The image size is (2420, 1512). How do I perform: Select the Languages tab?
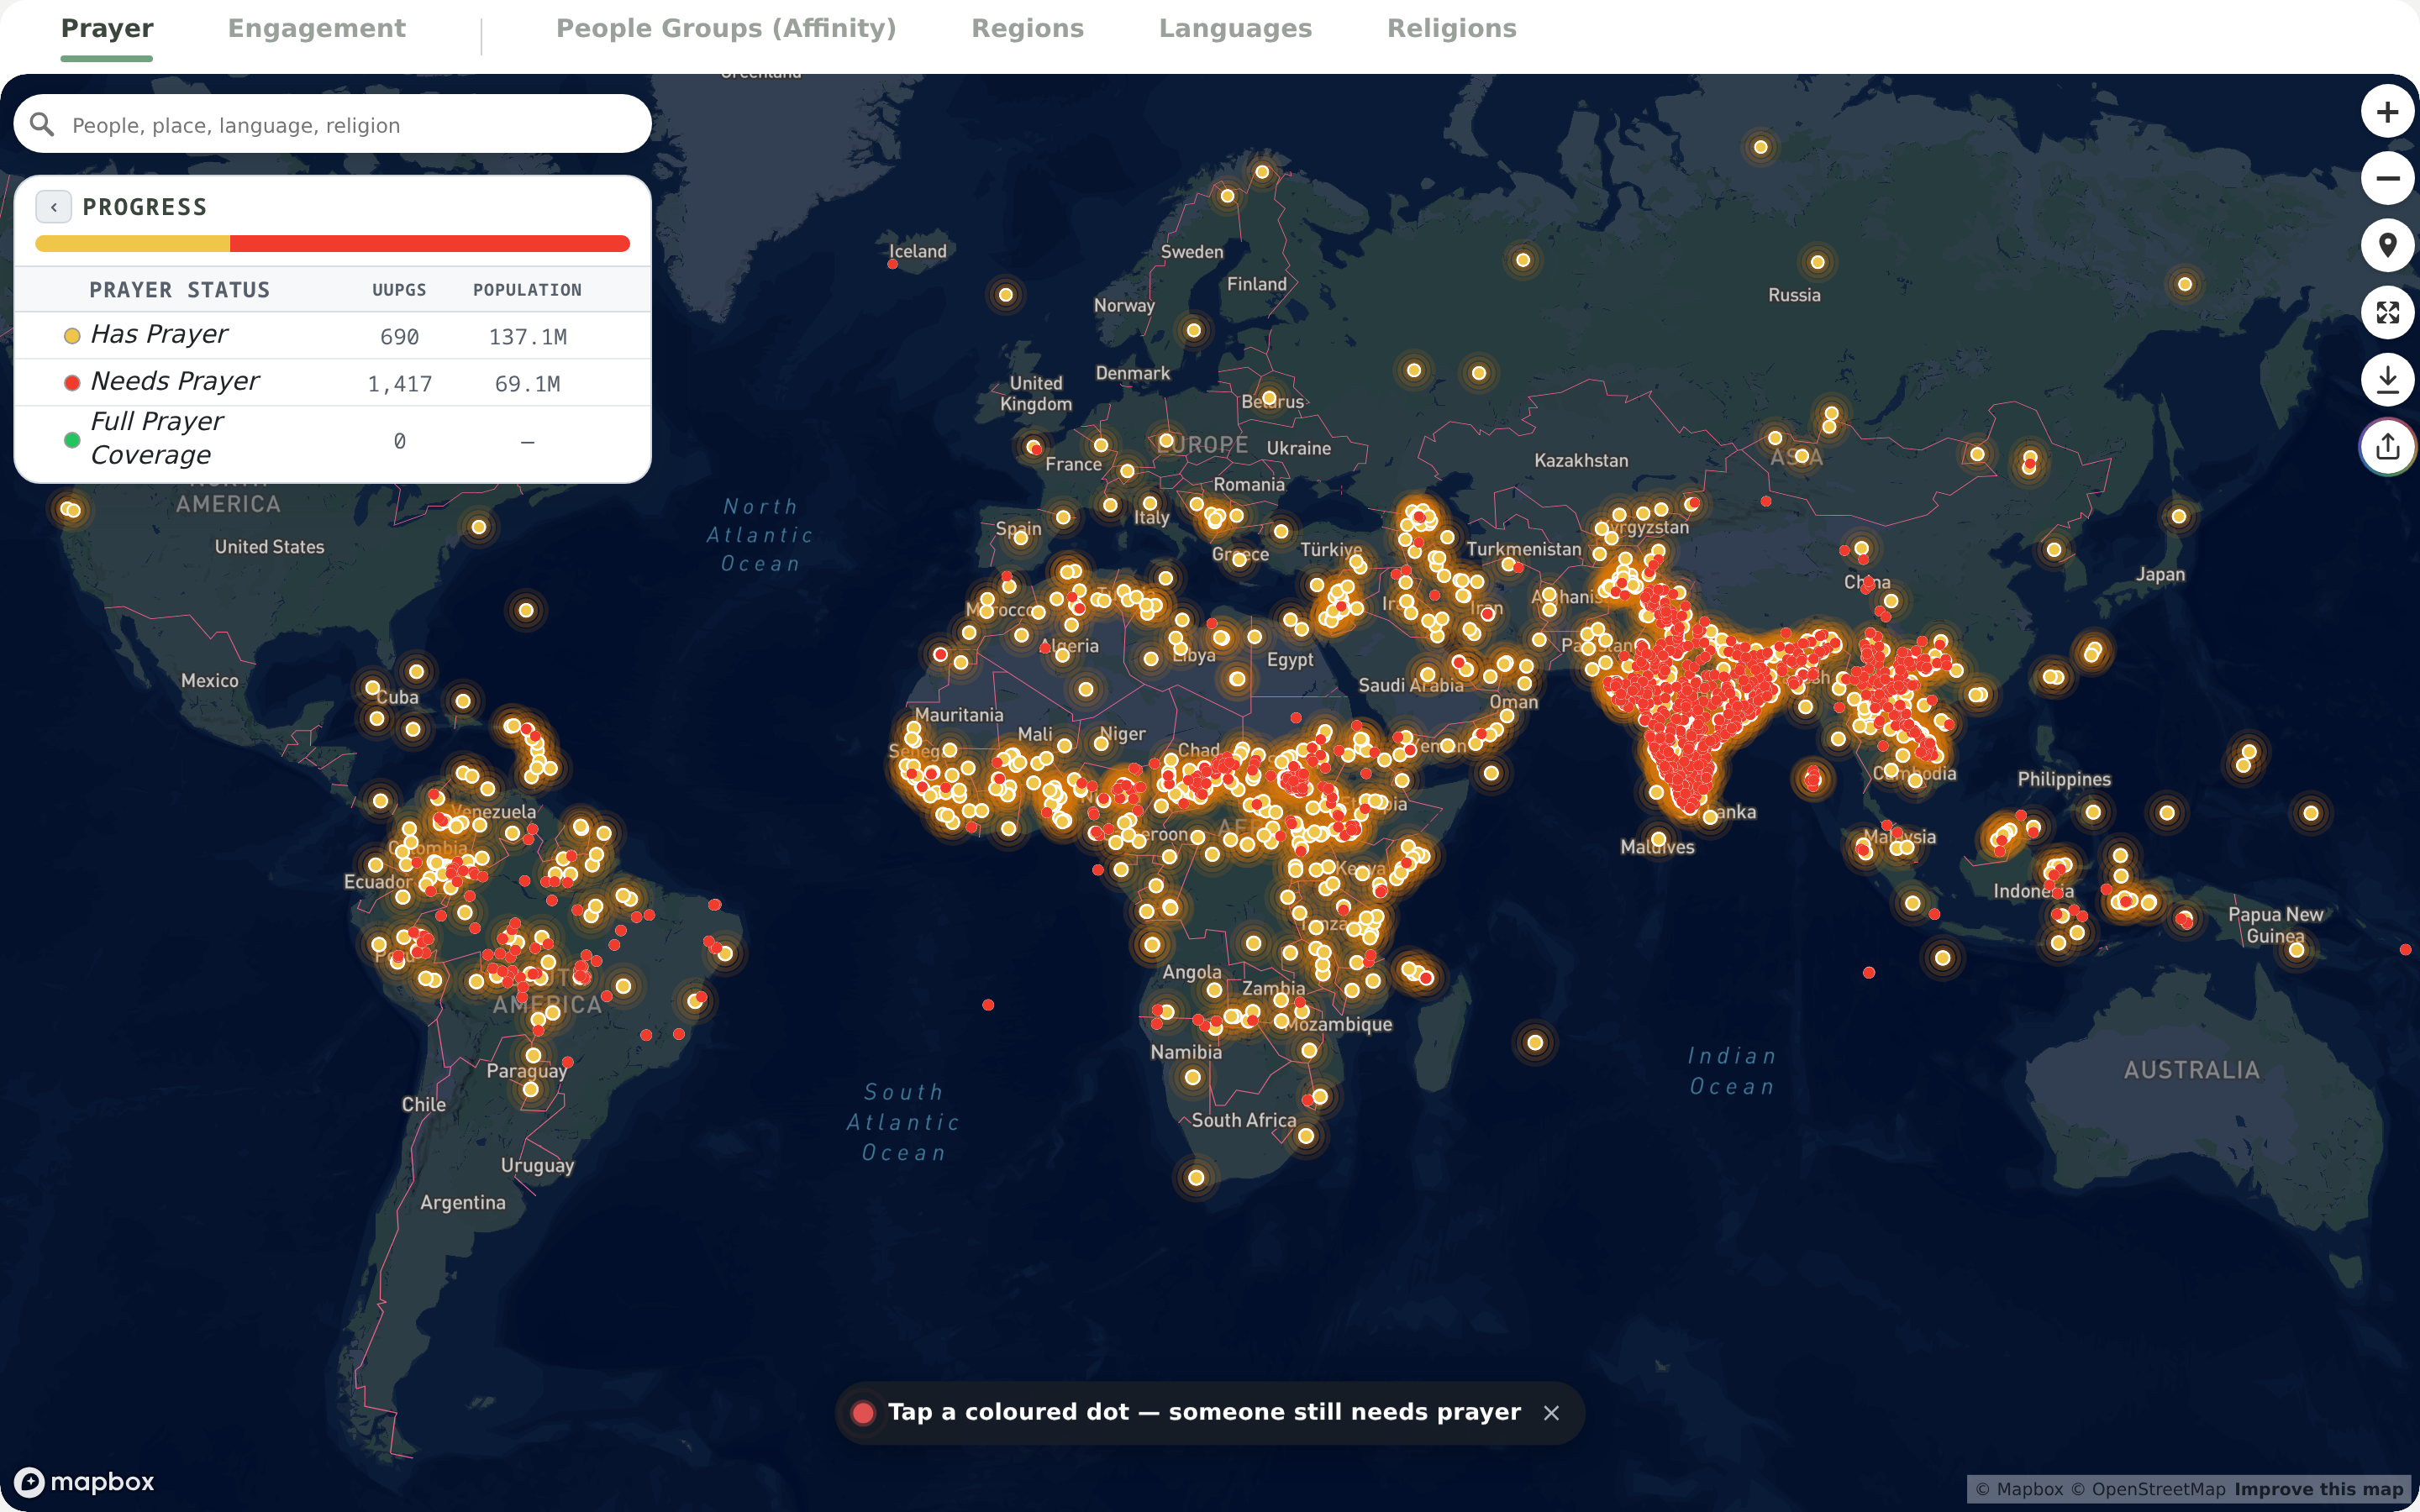[1235, 28]
